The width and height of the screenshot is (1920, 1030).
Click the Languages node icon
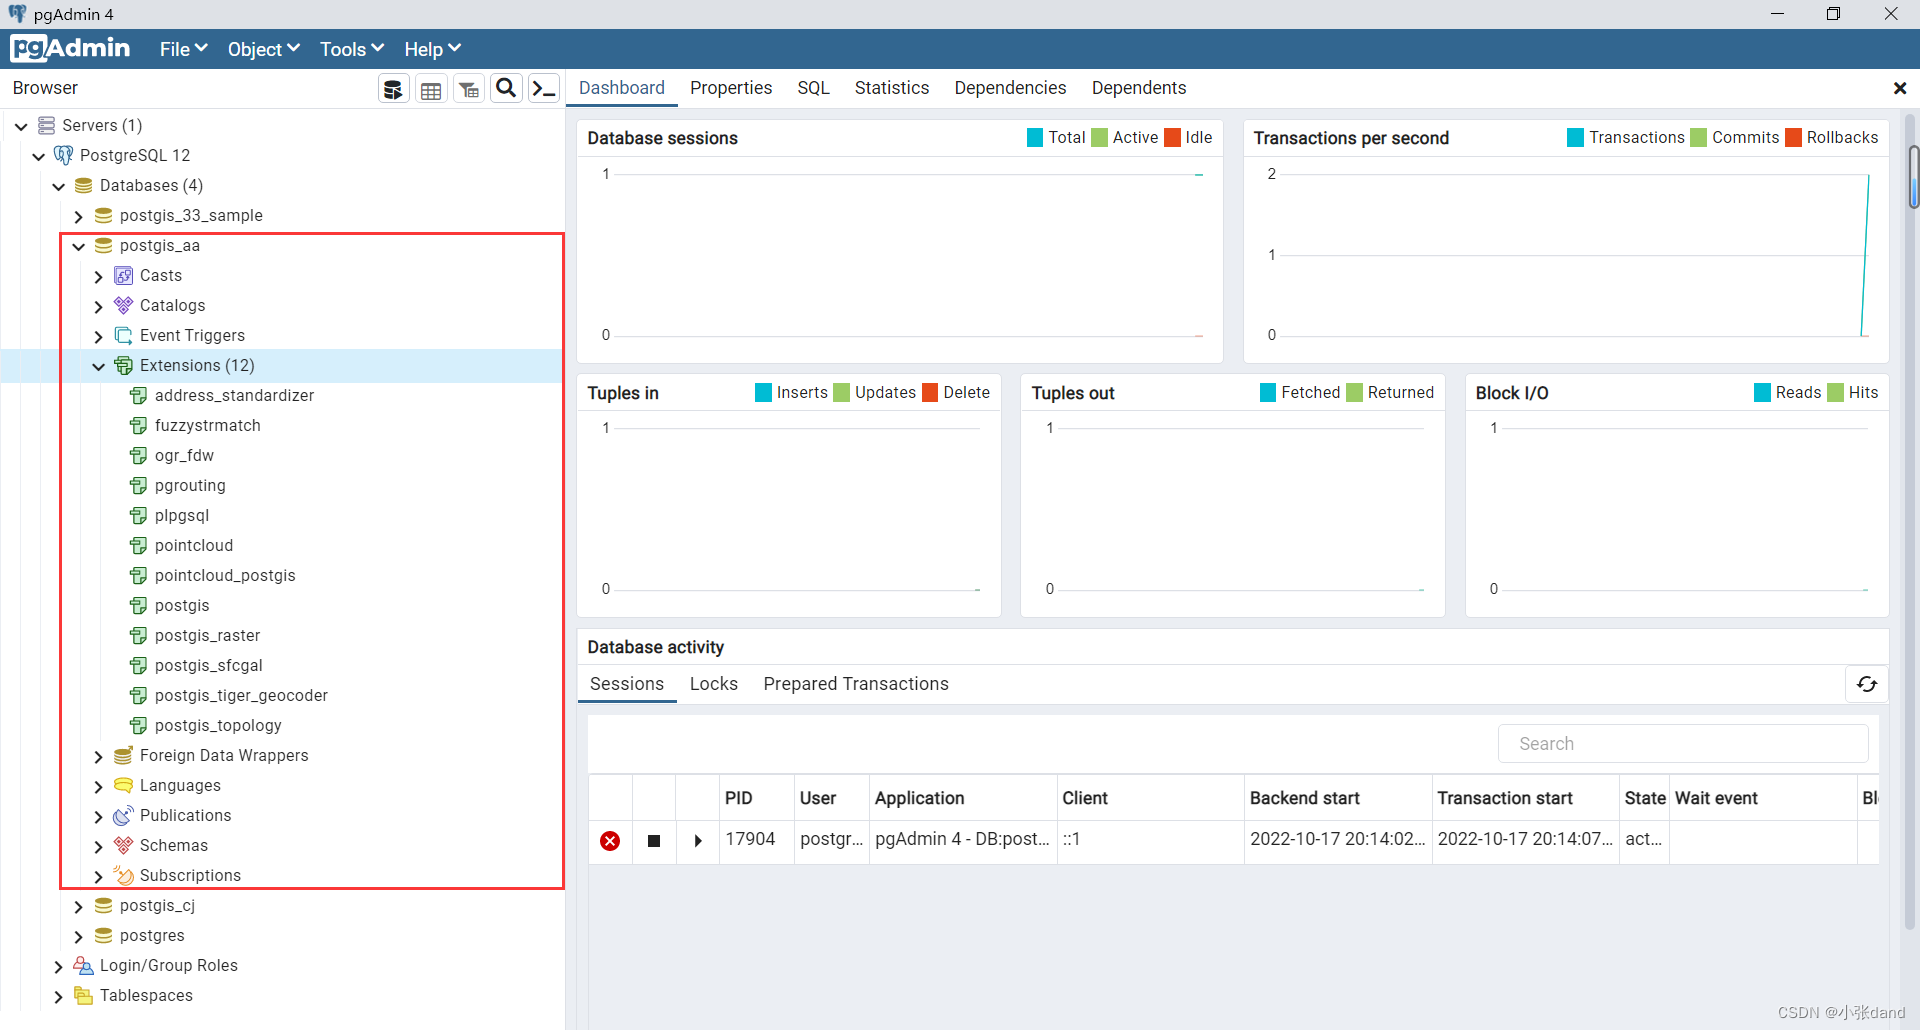[x=124, y=786]
